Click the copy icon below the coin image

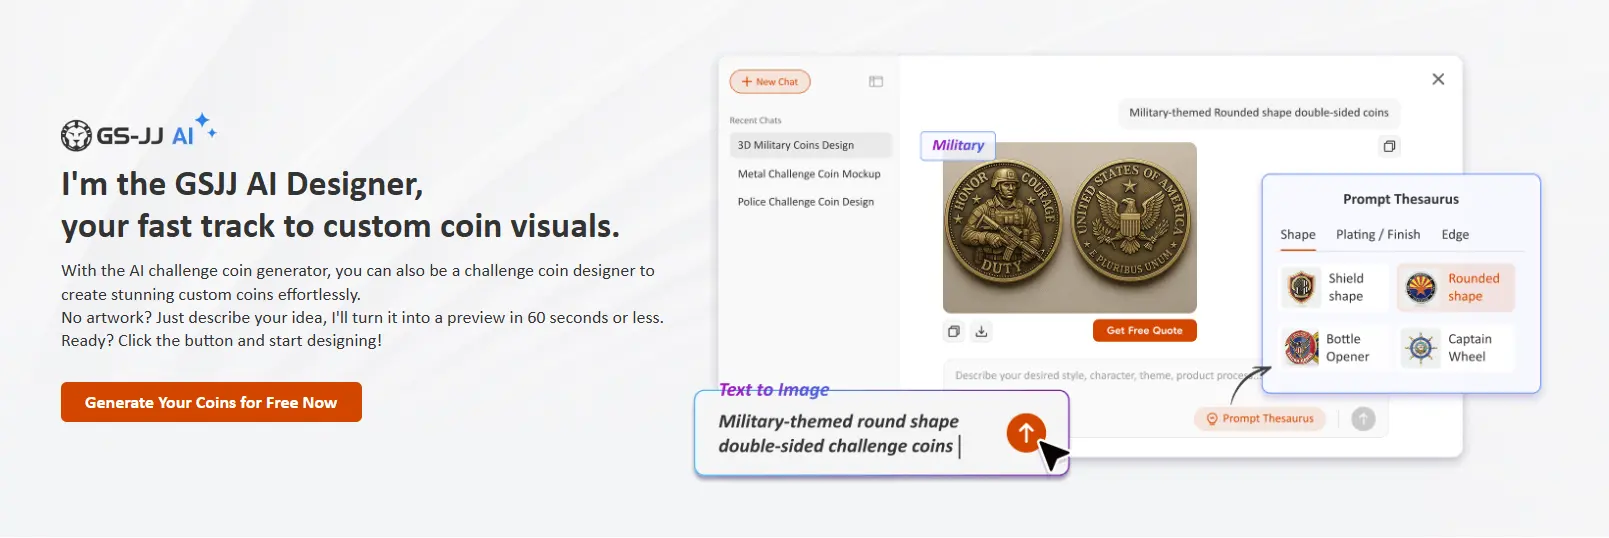[954, 332]
